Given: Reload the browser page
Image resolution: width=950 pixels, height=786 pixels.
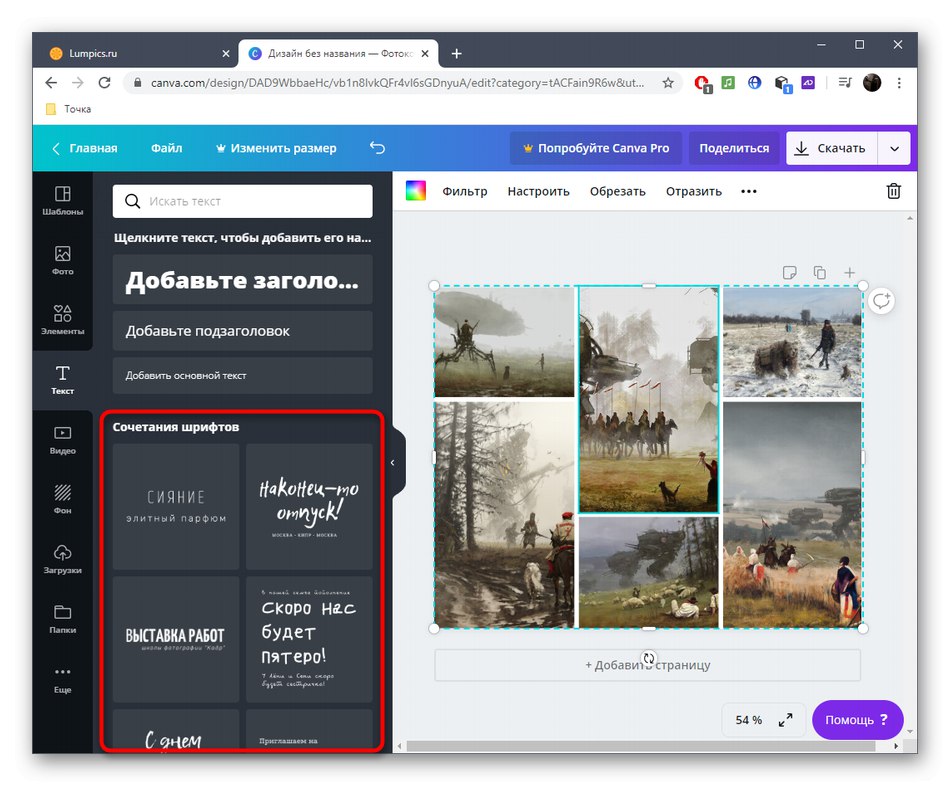Looking at the screenshot, I should pyautogui.click(x=104, y=83).
